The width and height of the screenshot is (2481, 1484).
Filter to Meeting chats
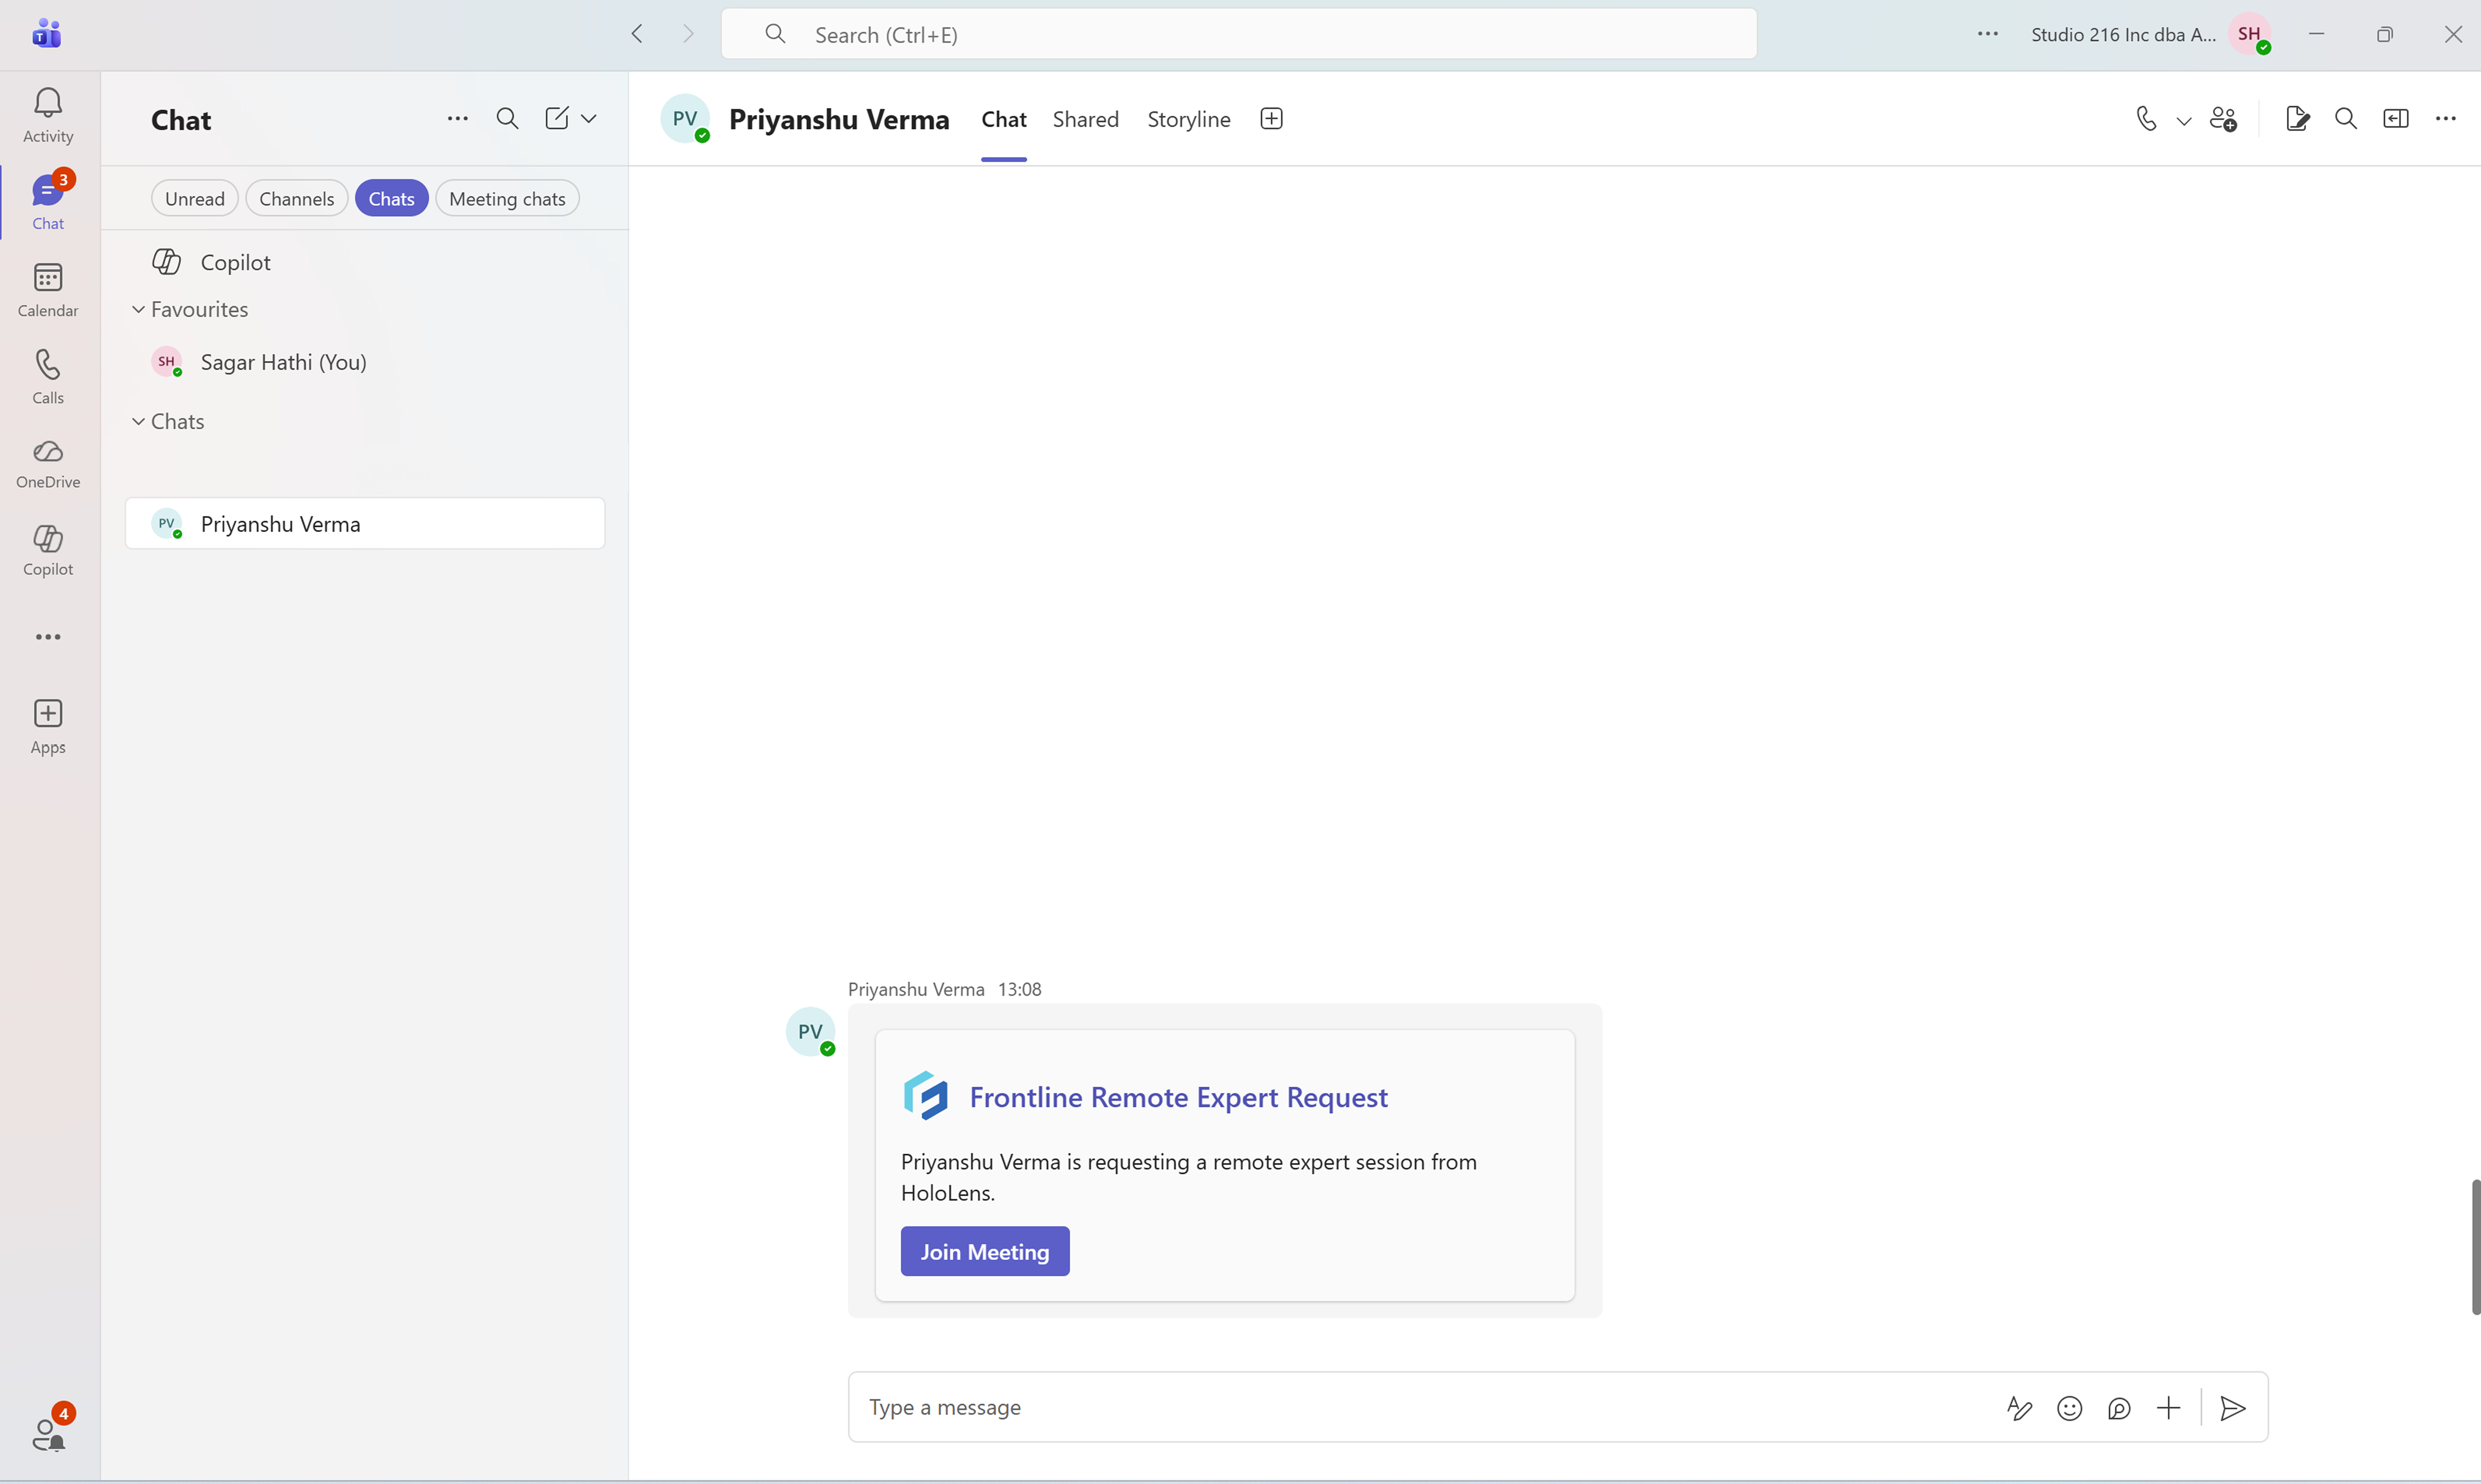[x=507, y=199]
